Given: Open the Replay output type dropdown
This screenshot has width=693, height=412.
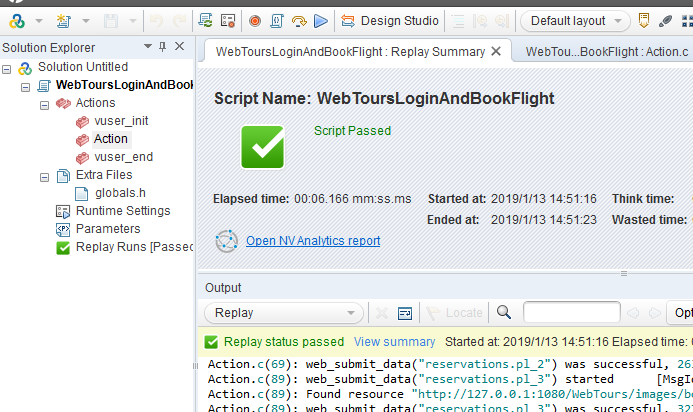Looking at the screenshot, I should coord(284,313).
